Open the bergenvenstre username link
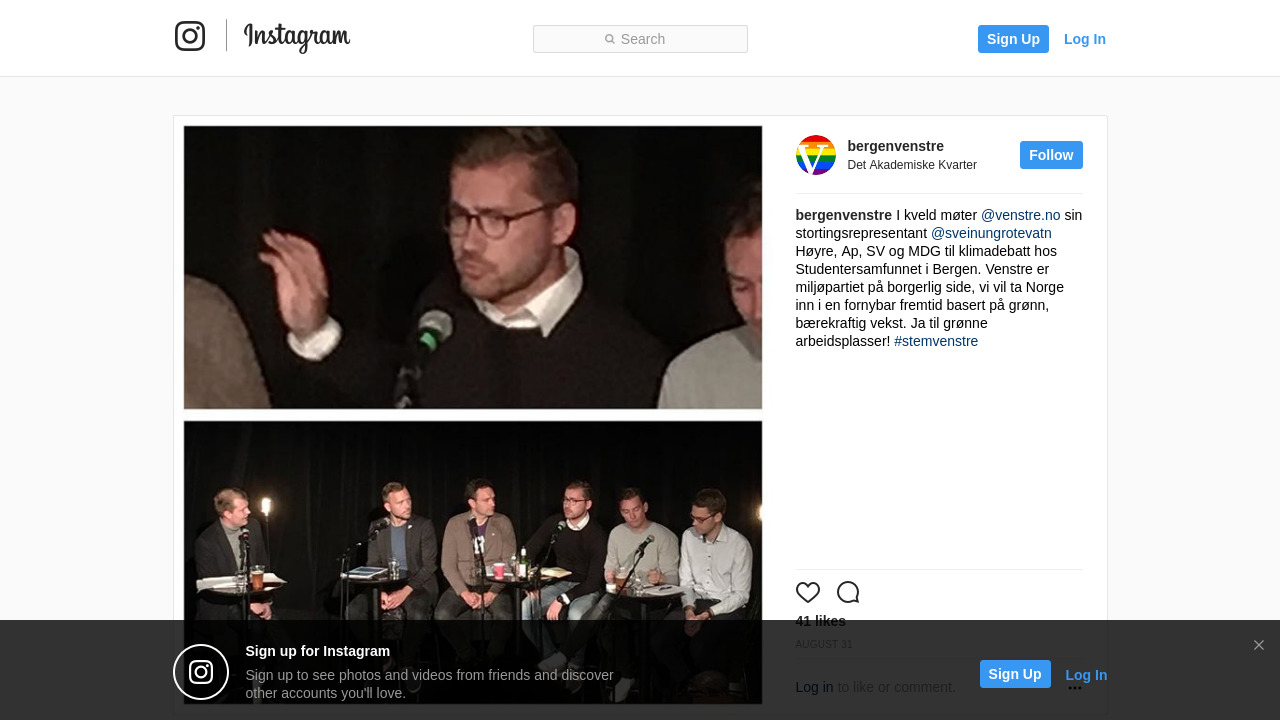This screenshot has height=720, width=1280. [x=896, y=146]
